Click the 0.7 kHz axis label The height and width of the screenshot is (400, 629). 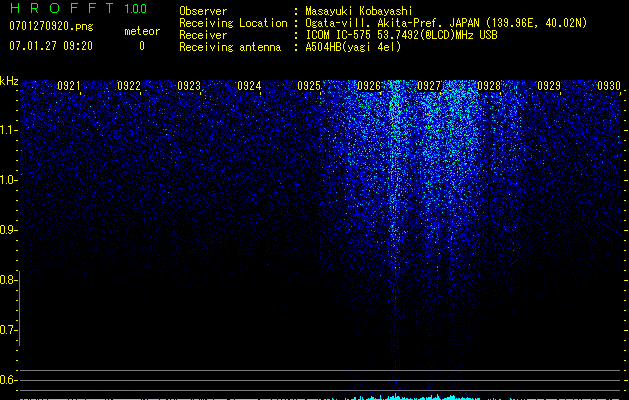point(8,330)
